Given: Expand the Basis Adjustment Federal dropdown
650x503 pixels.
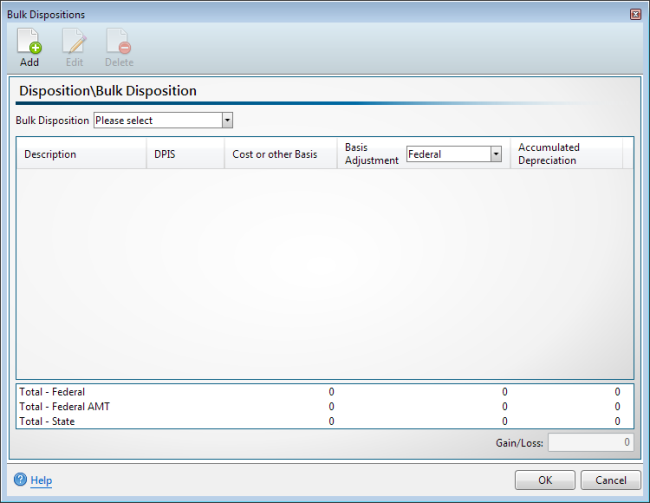Looking at the screenshot, I should tap(496, 154).
